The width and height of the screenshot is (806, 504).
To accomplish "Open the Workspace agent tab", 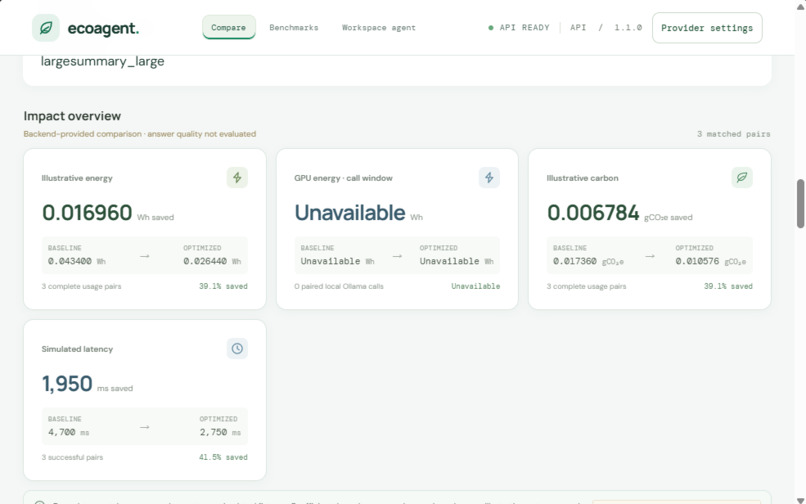I will point(378,28).
